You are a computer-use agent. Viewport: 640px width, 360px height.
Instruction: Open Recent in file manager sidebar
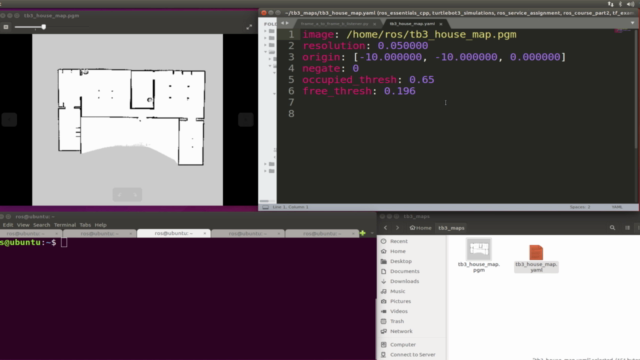[x=399, y=241]
